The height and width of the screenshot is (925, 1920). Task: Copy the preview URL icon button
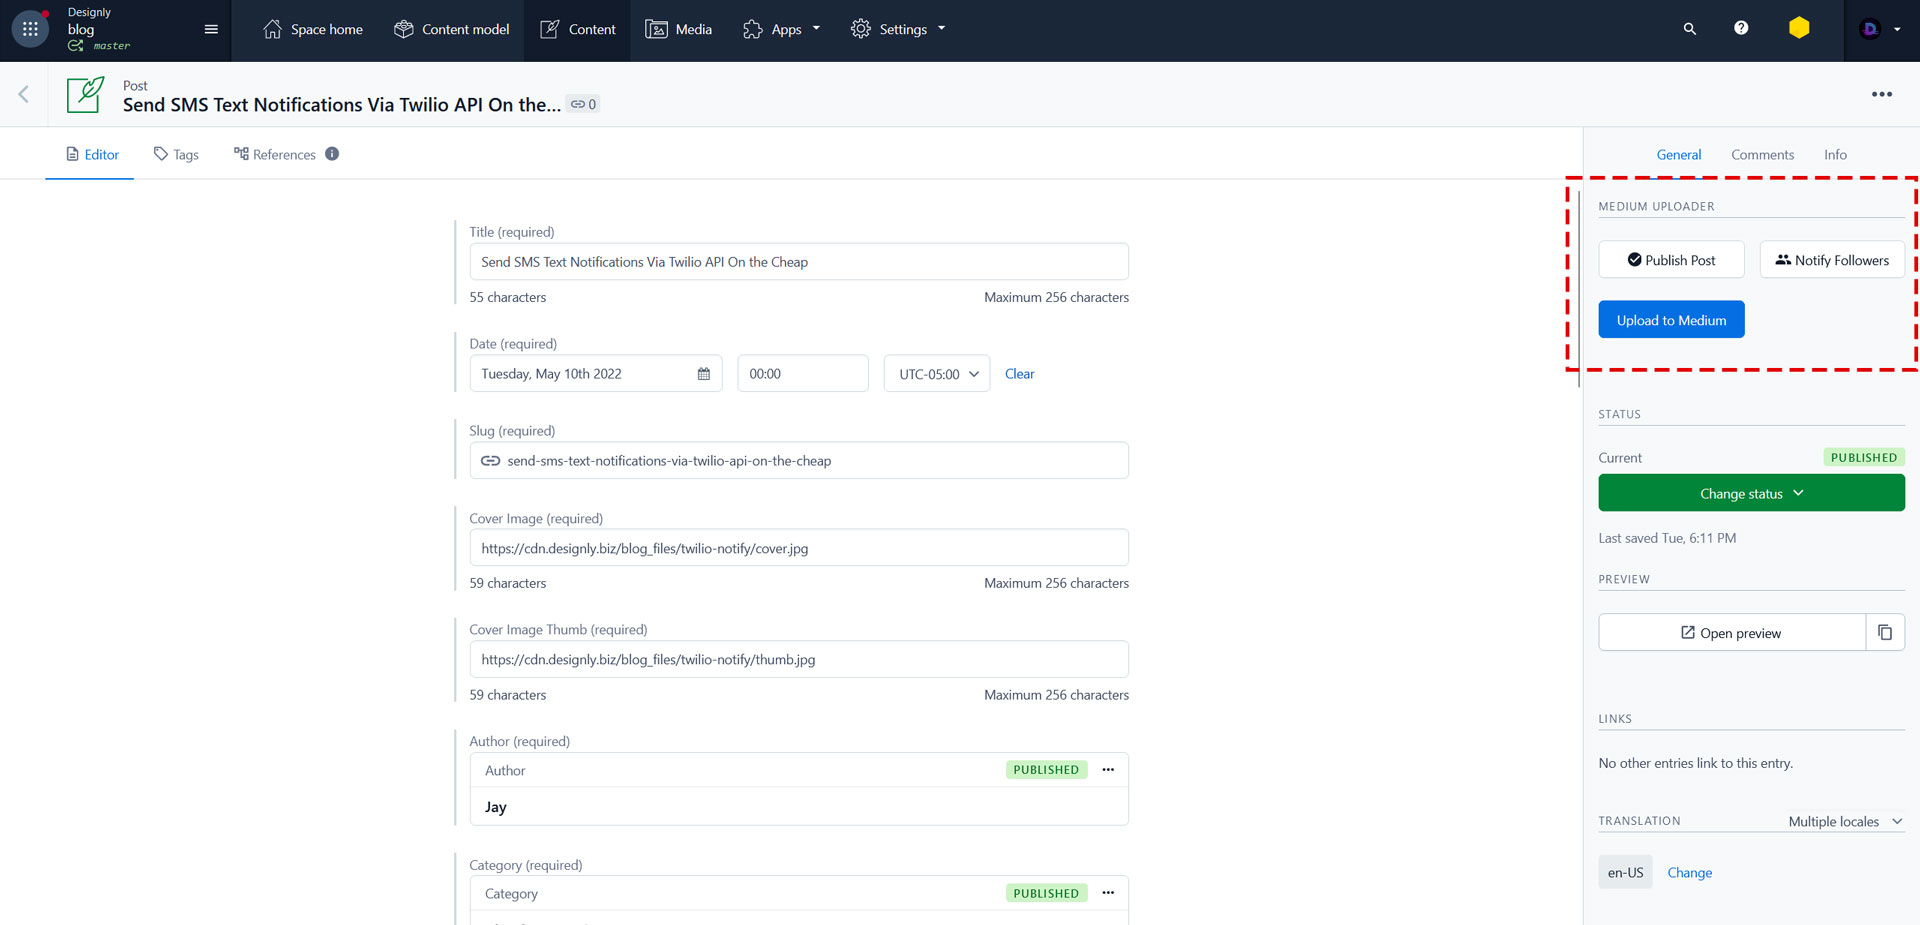[1885, 632]
